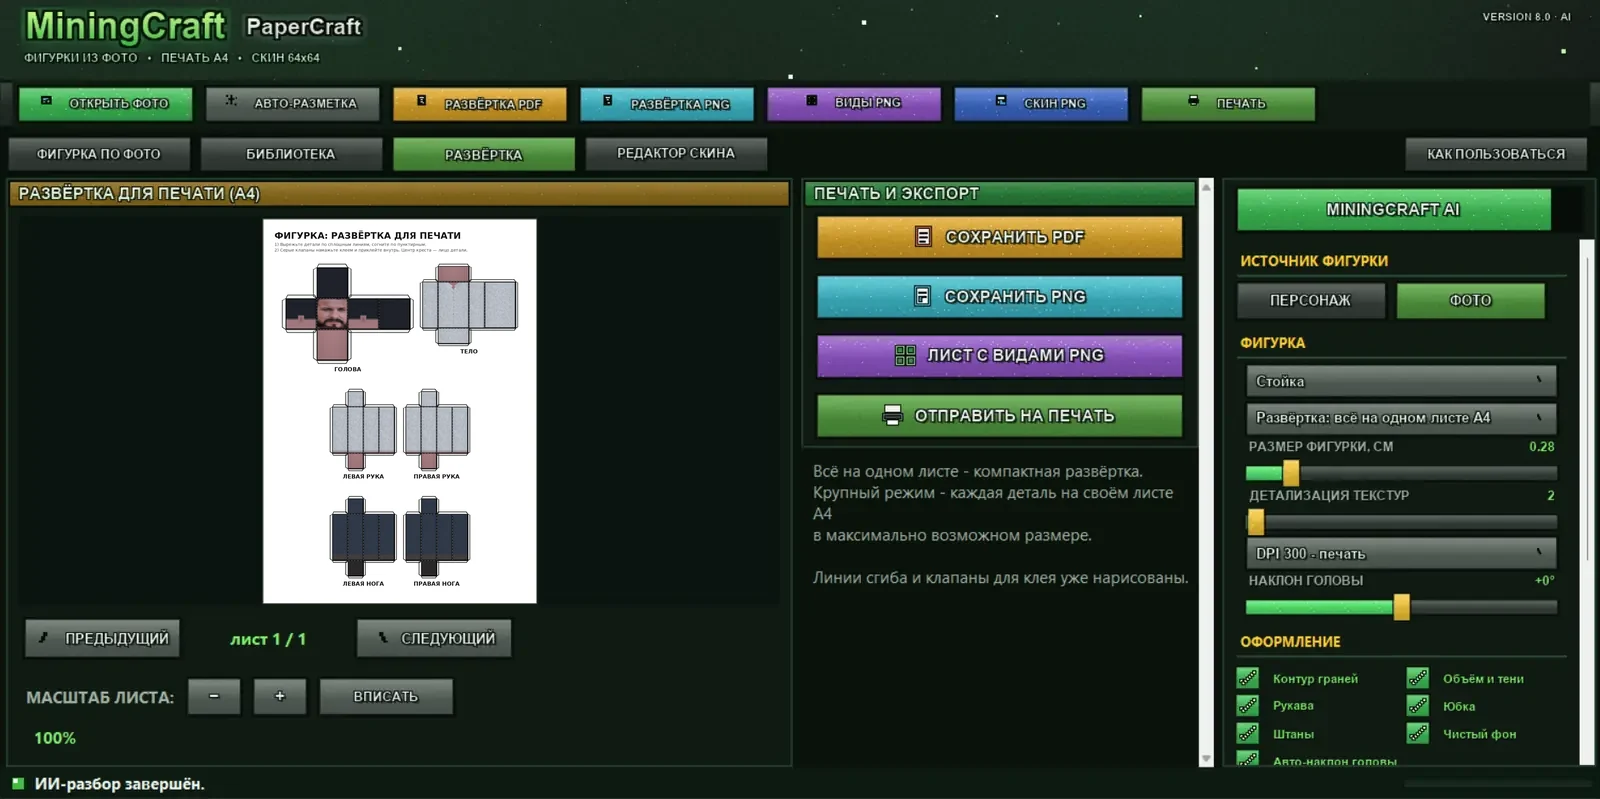The width and height of the screenshot is (1600, 799).
Task: Adjust the РАЗМЕР ФИГУРКИ slider
Action: tap(1401, 472)
